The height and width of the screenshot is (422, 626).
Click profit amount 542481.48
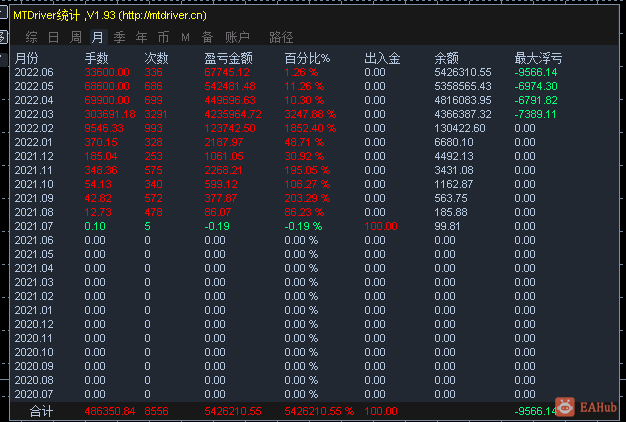pyautogui.click(x=230, y=86)
